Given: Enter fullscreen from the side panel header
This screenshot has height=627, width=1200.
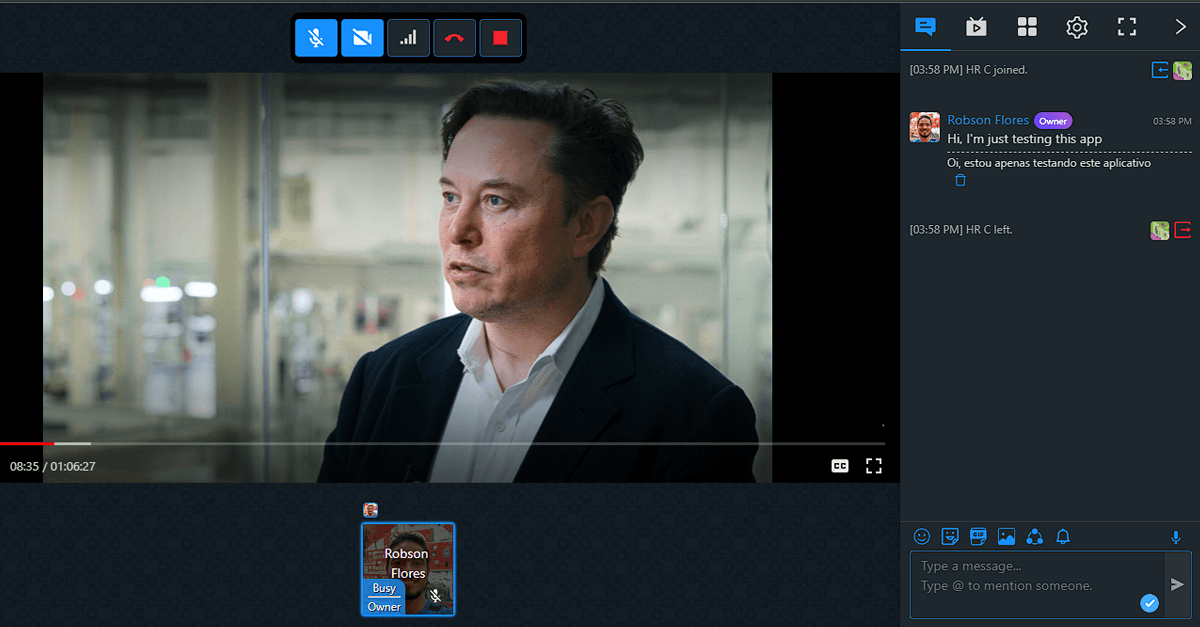Looking at the screenshot, I should point(1127,27).
